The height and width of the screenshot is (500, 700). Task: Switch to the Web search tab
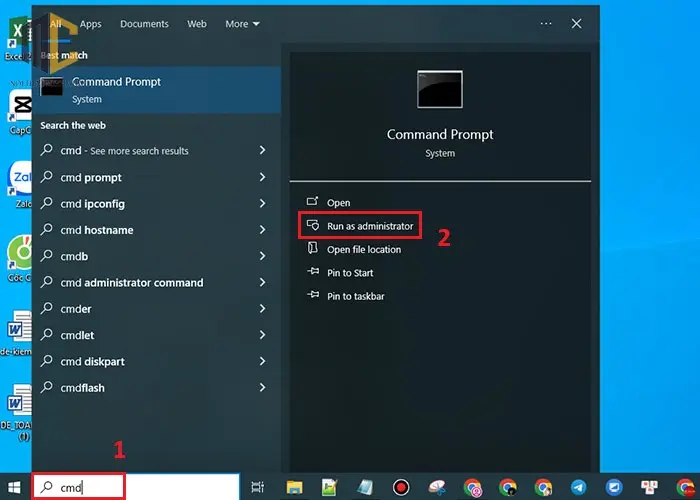tap(197, 24)
